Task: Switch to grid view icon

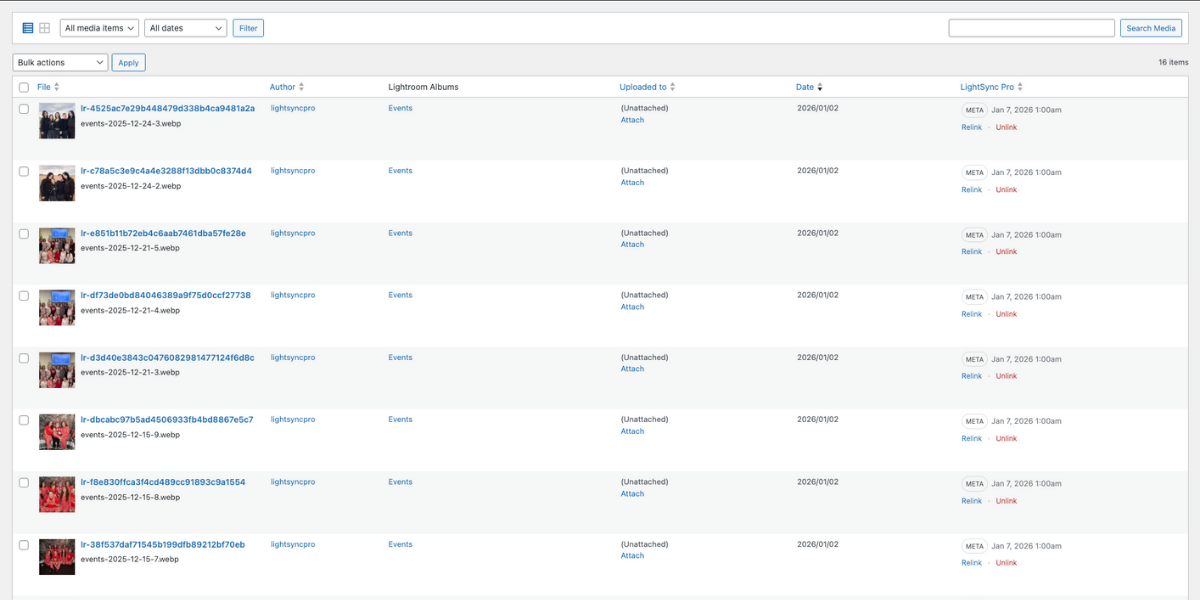Action: point(45,28)
